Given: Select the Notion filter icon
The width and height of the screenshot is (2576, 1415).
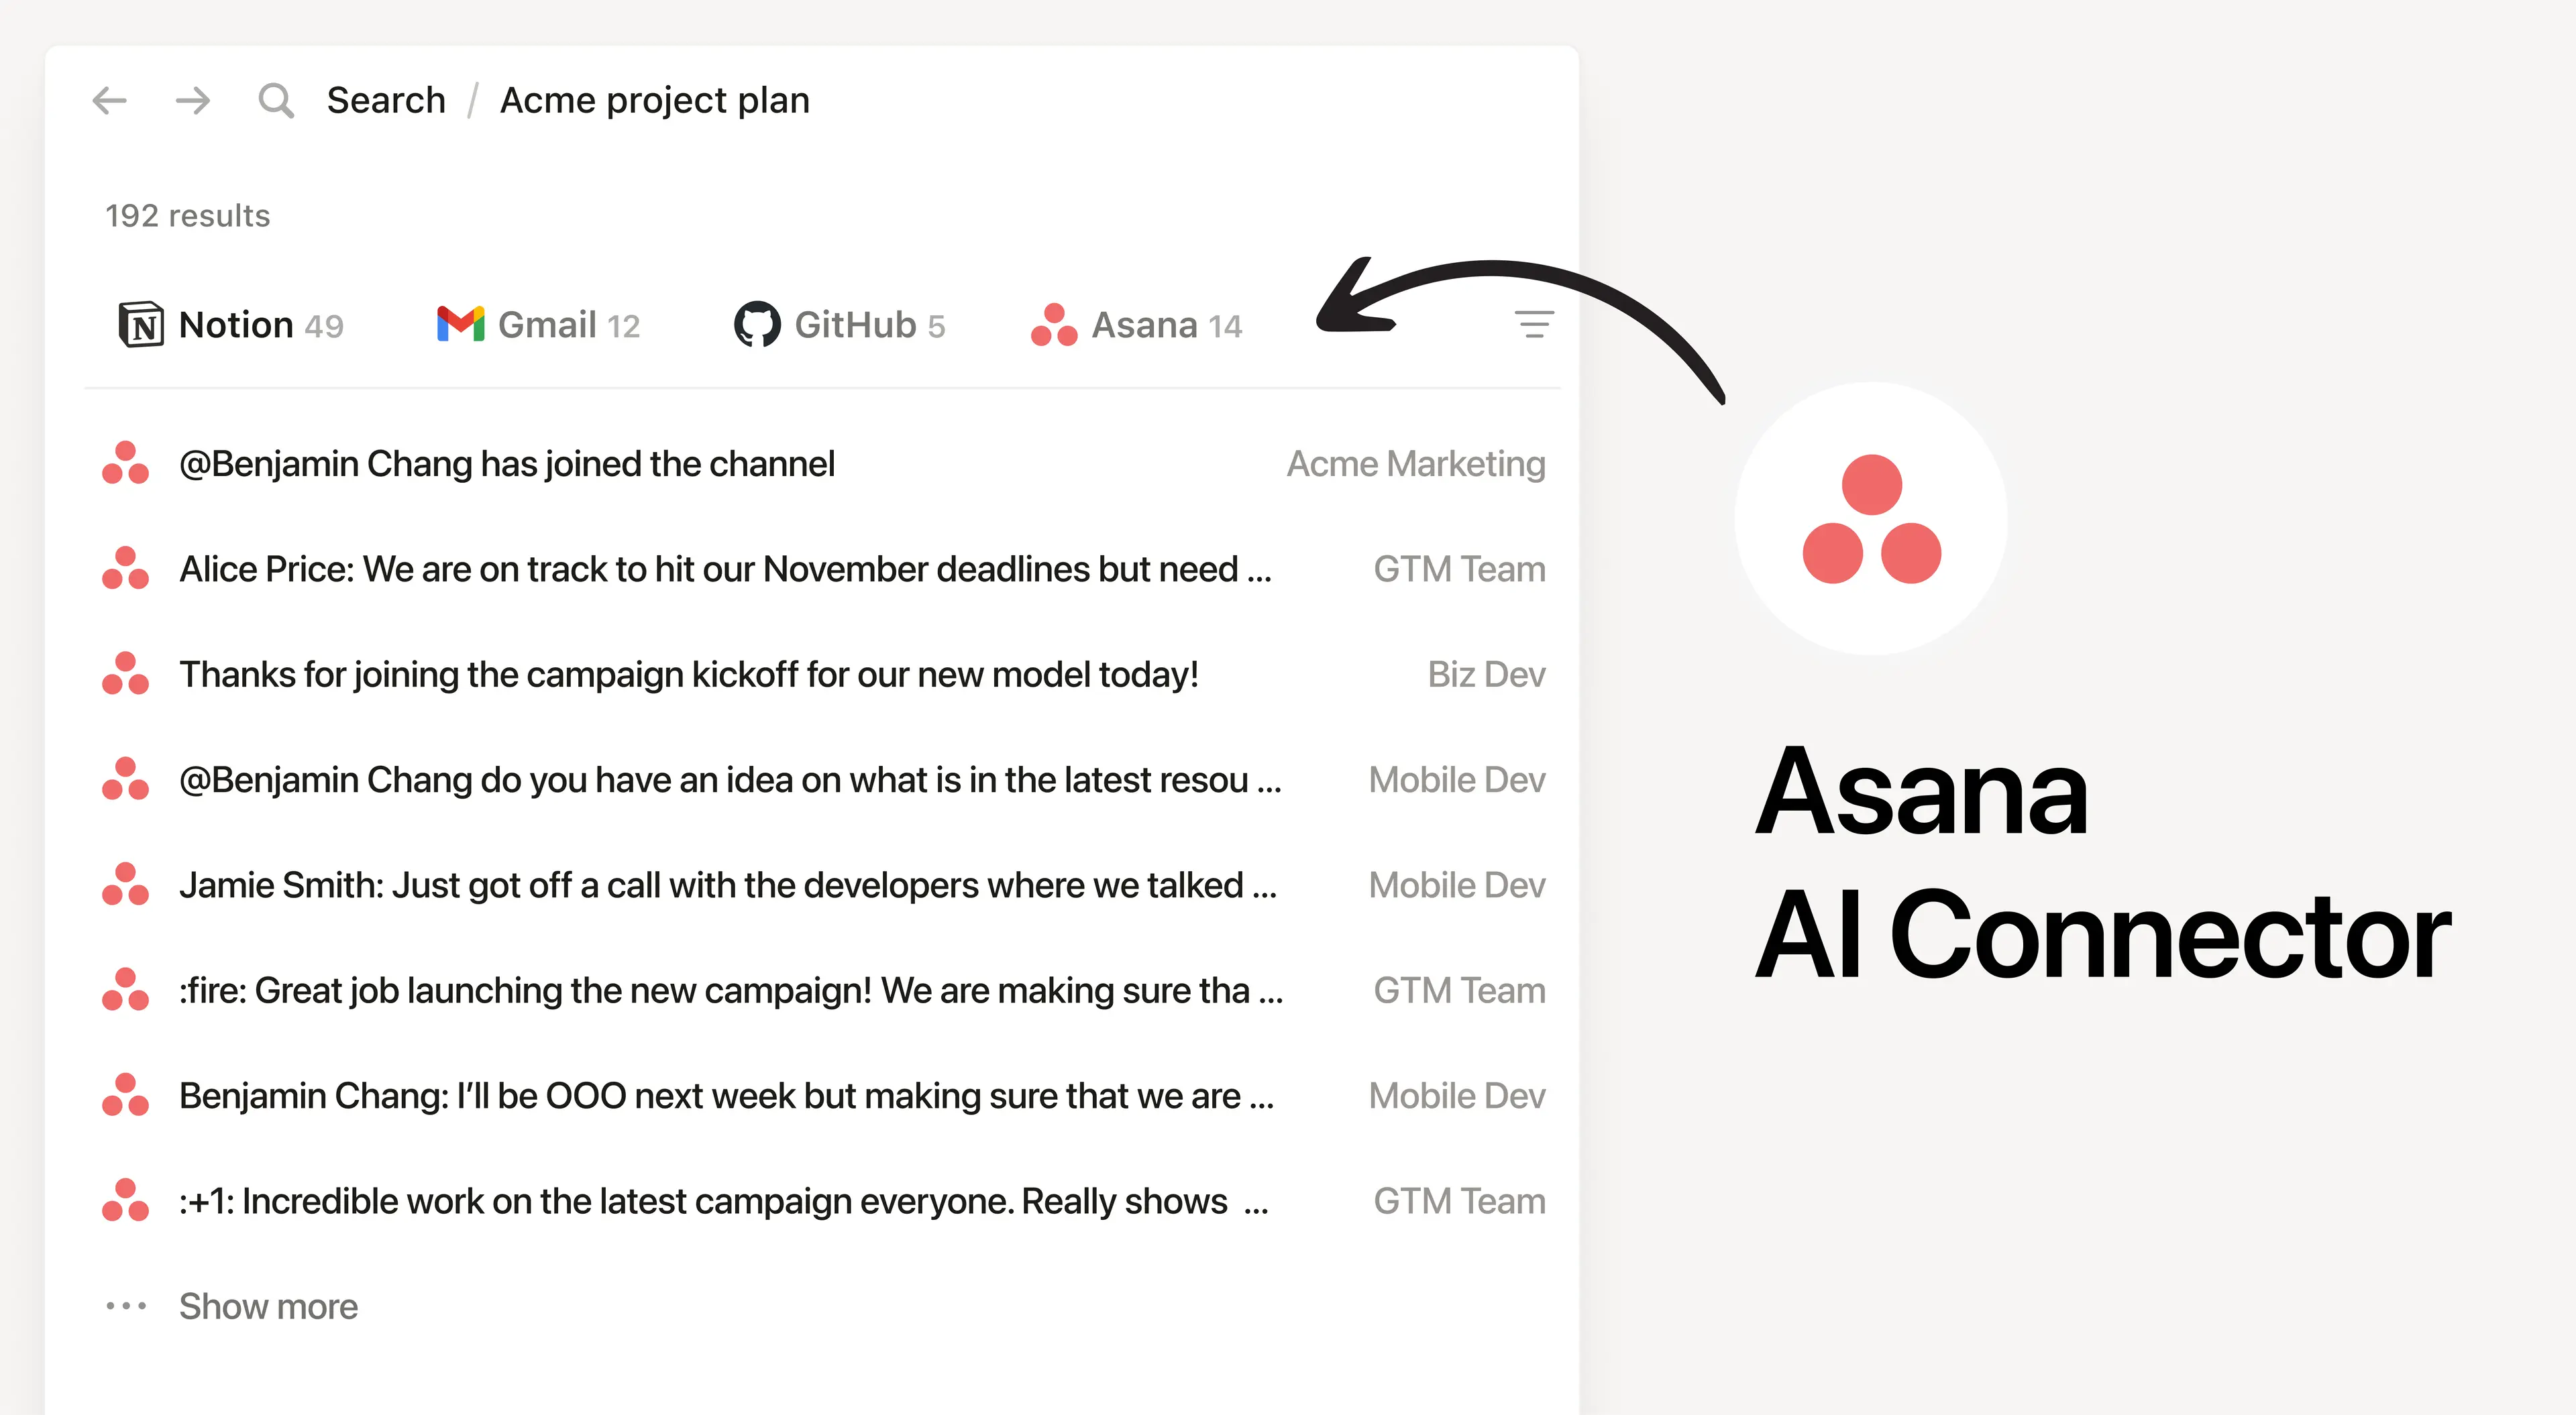Looking at the screenshot, I should point(140,324).
